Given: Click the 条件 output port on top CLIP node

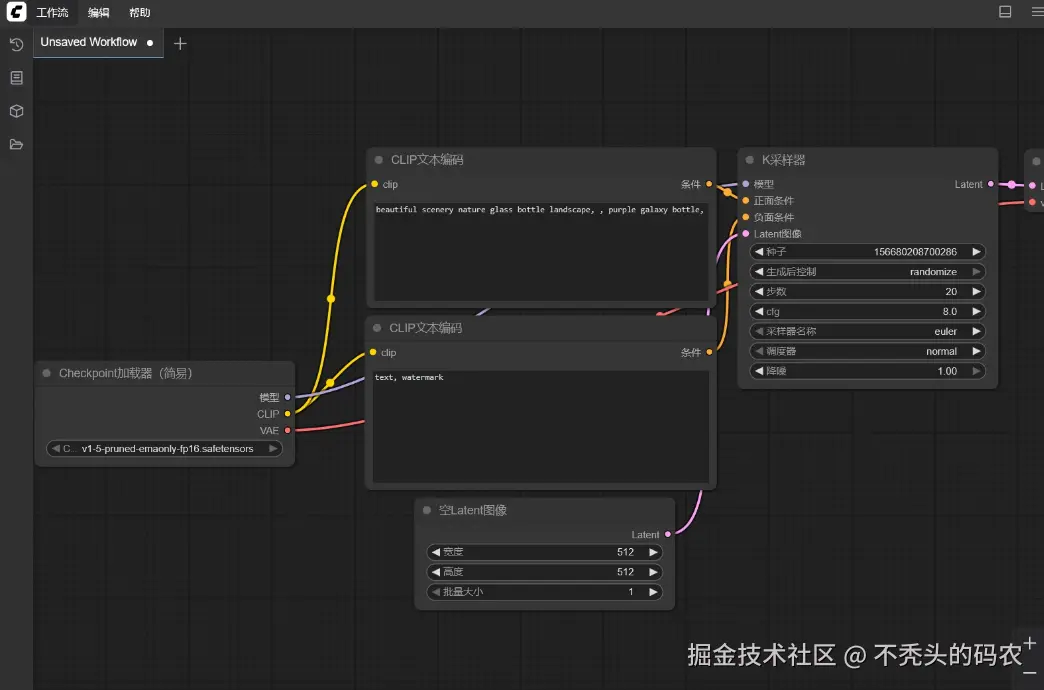Looking at the screenshot, I should pyautogui.click(x=709, y=184).
